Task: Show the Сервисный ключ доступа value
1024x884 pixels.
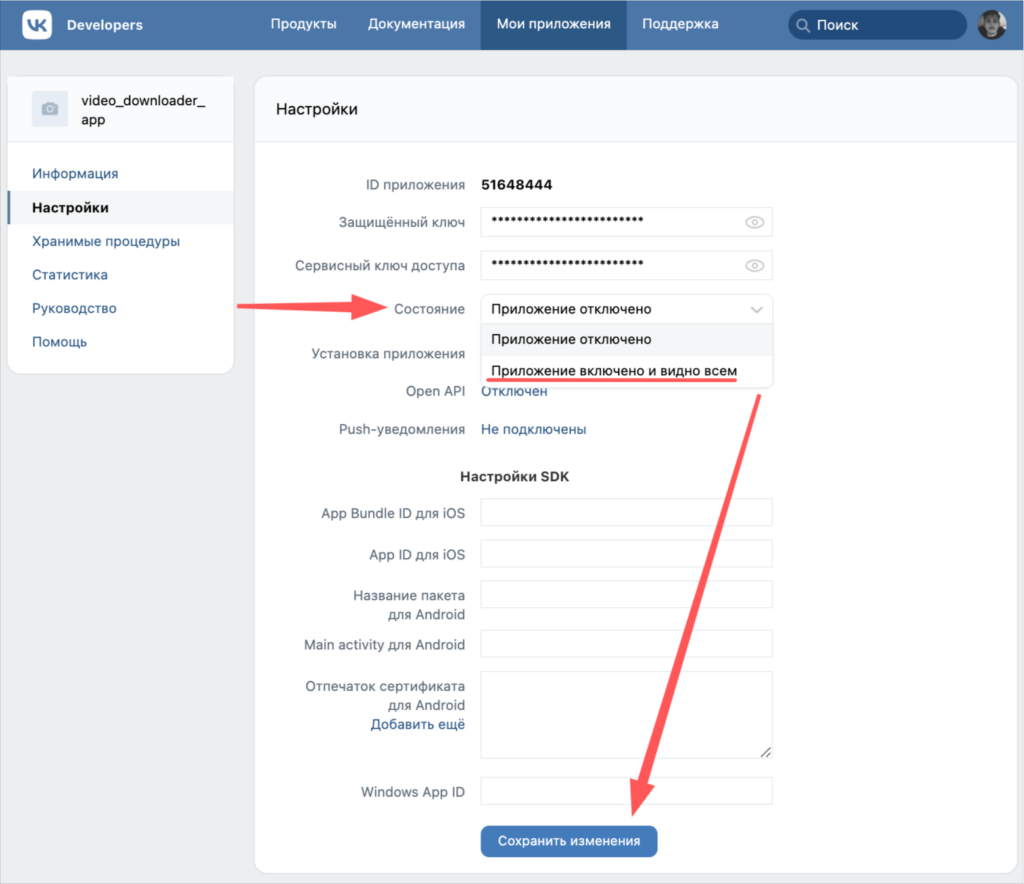Action: [754, 265]
